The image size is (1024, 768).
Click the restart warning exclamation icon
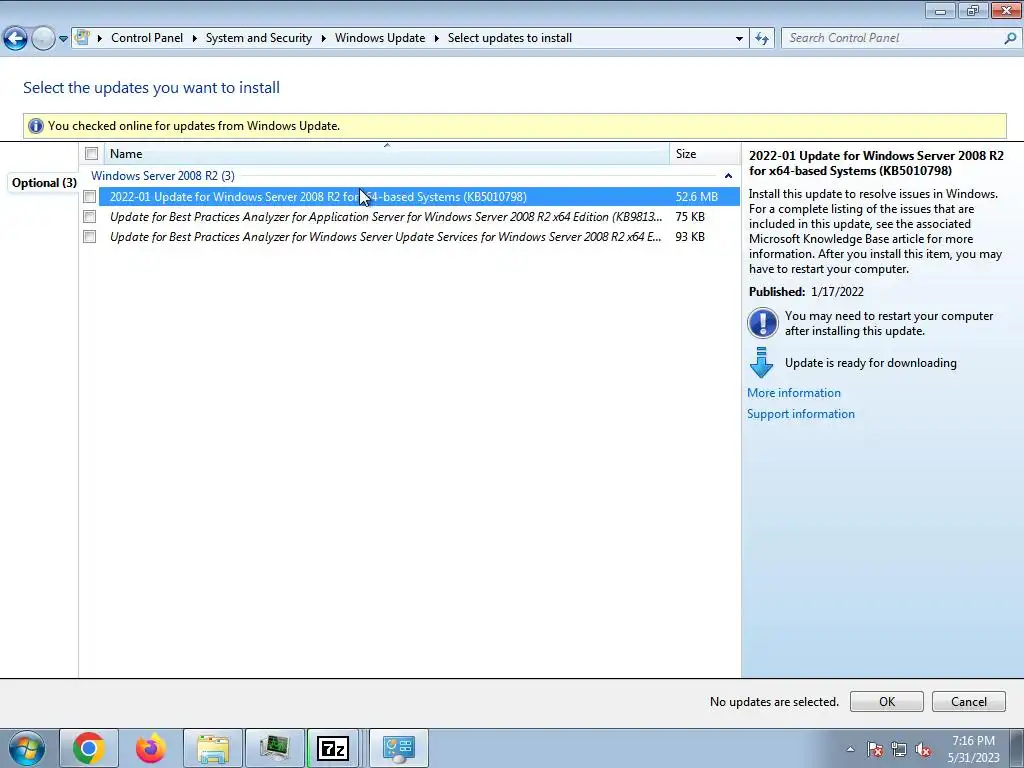click(x=762, y=323)
